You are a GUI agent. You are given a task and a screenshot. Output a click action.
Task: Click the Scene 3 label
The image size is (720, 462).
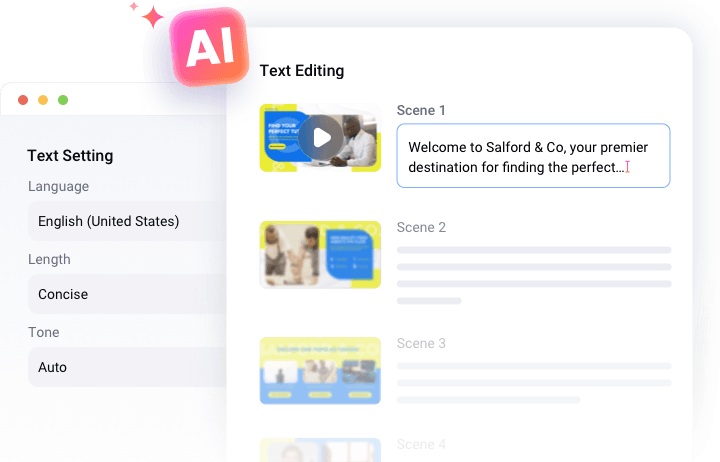click(421, 344)
